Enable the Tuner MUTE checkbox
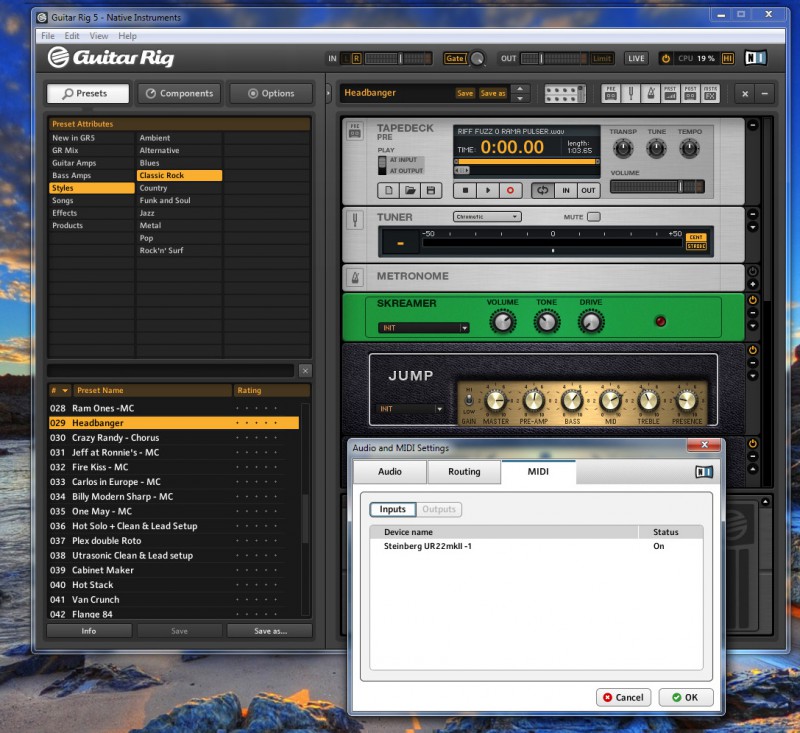Image resolution: width=800 pixels, height=733 pixels. click(594, 217)
